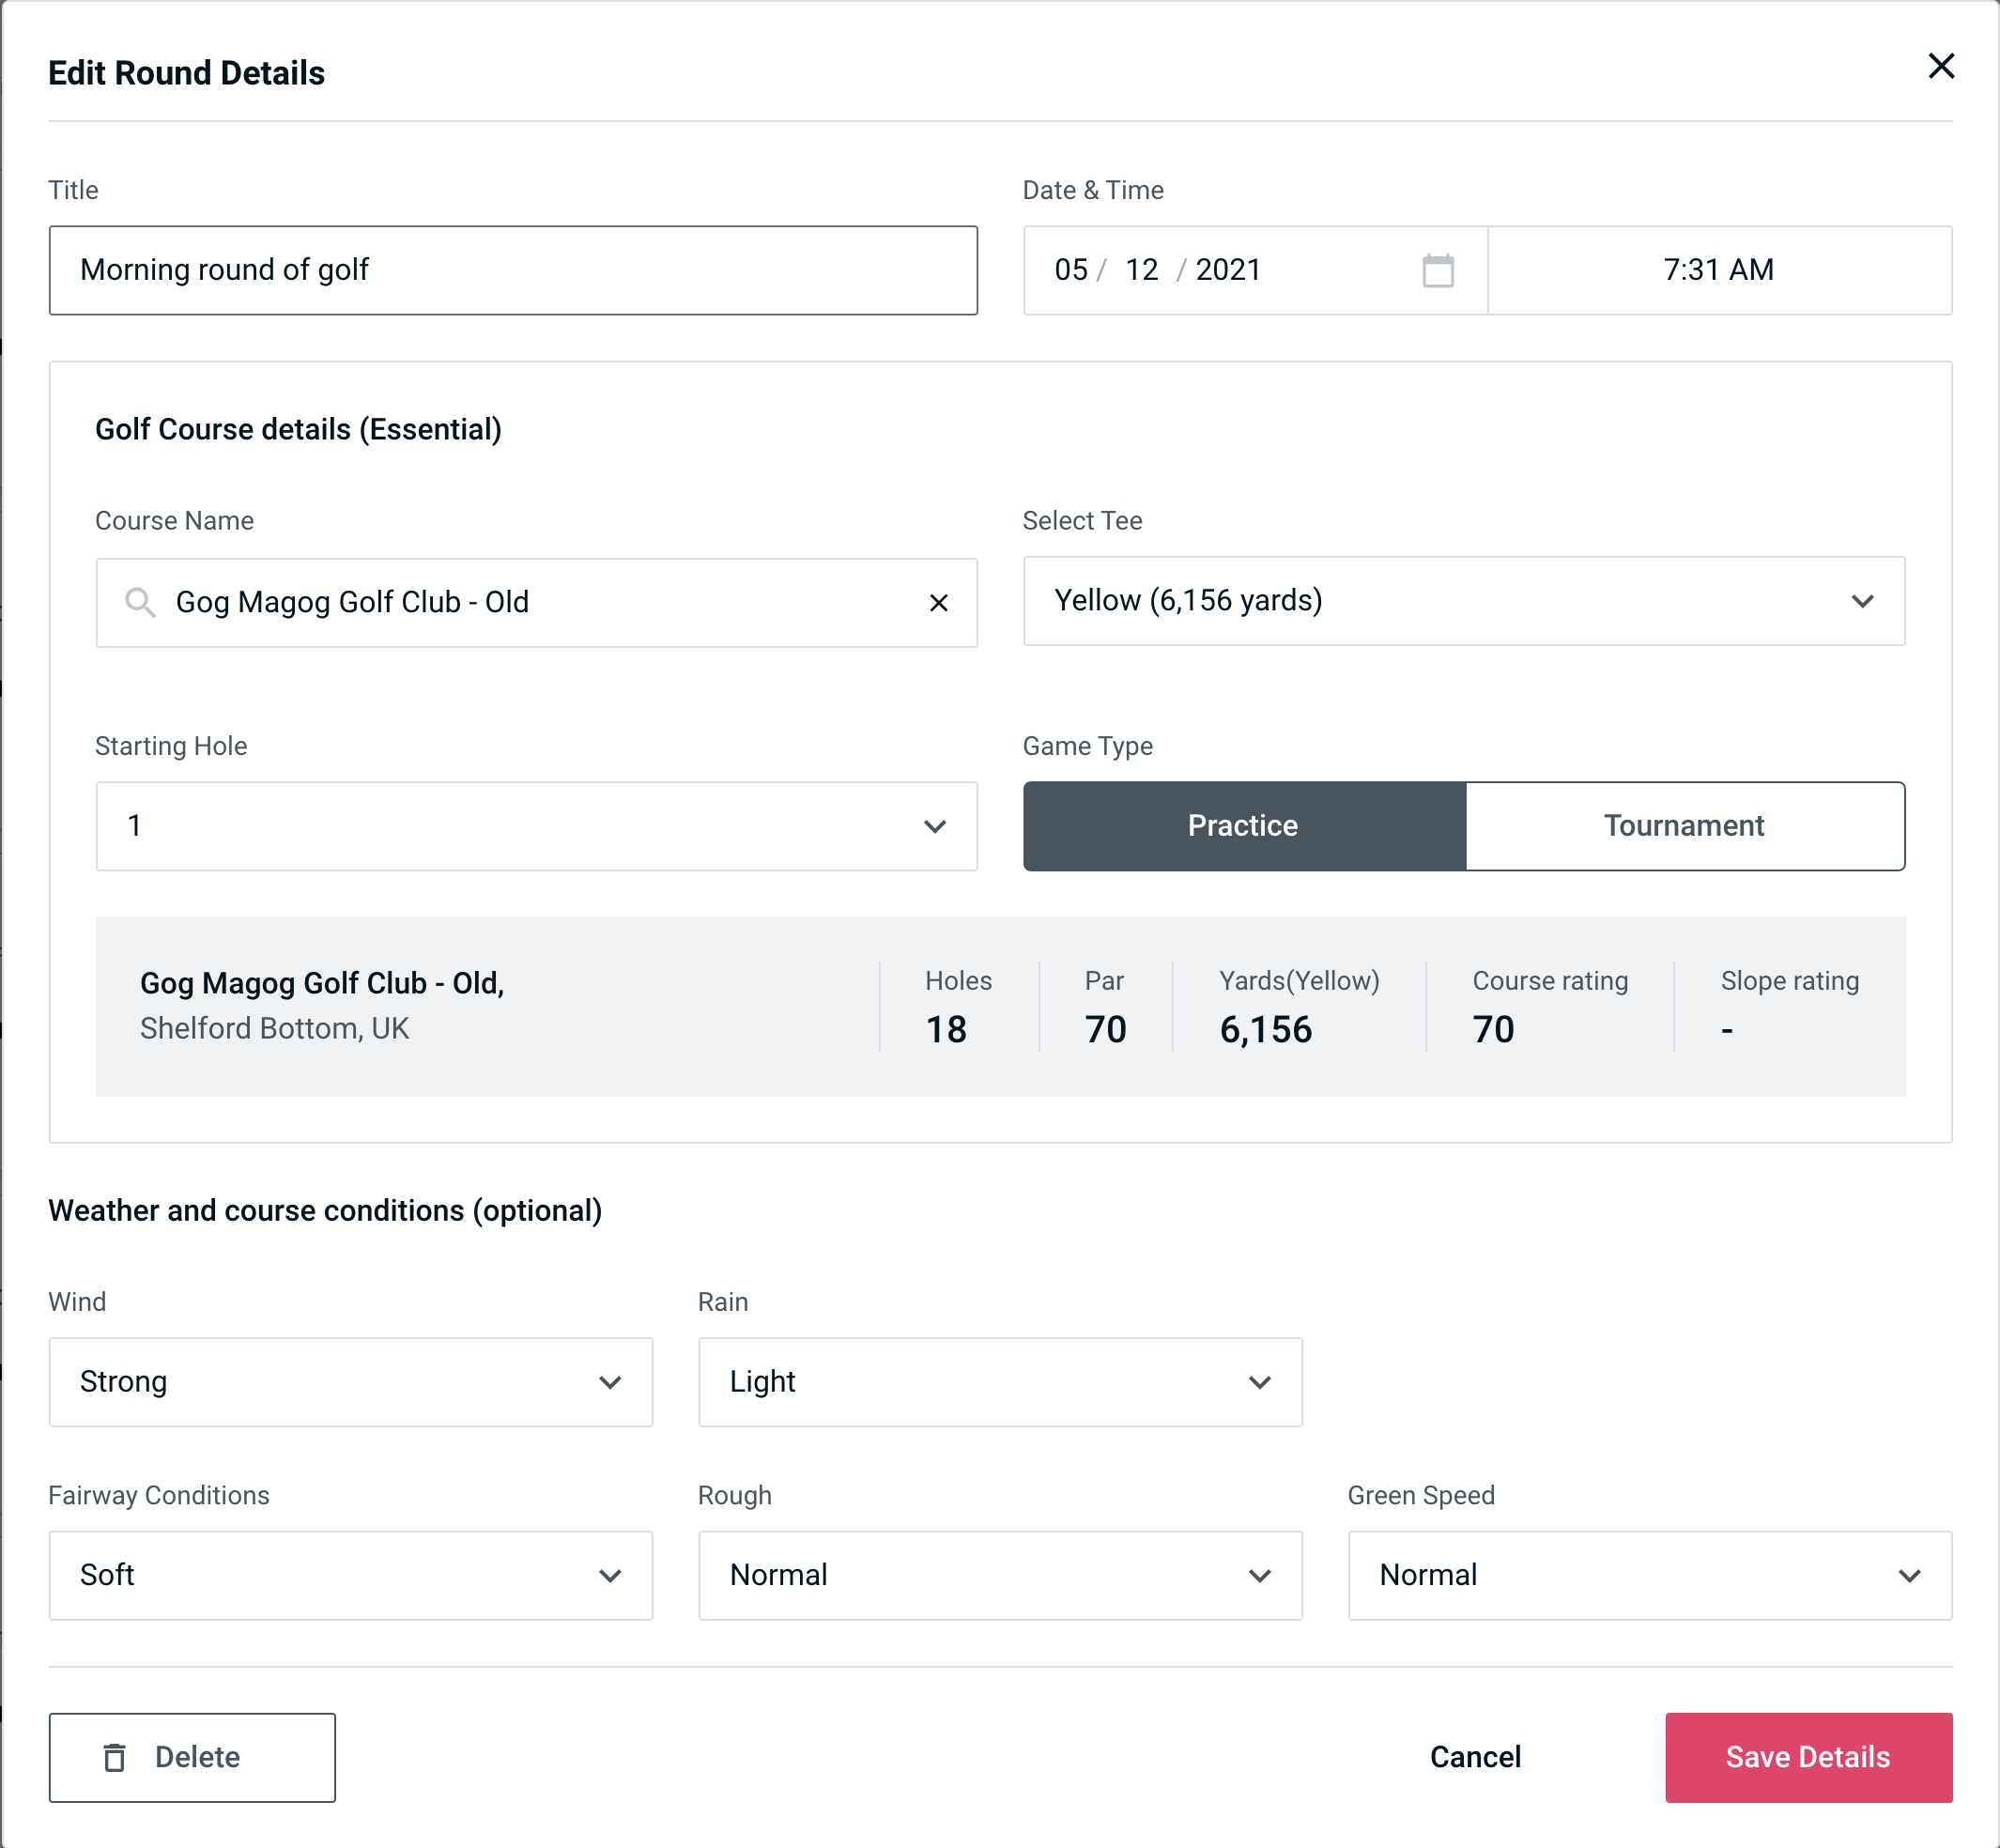Click the delete/trash icon button
2000x1848 pixels.
tap(116, 1756)
